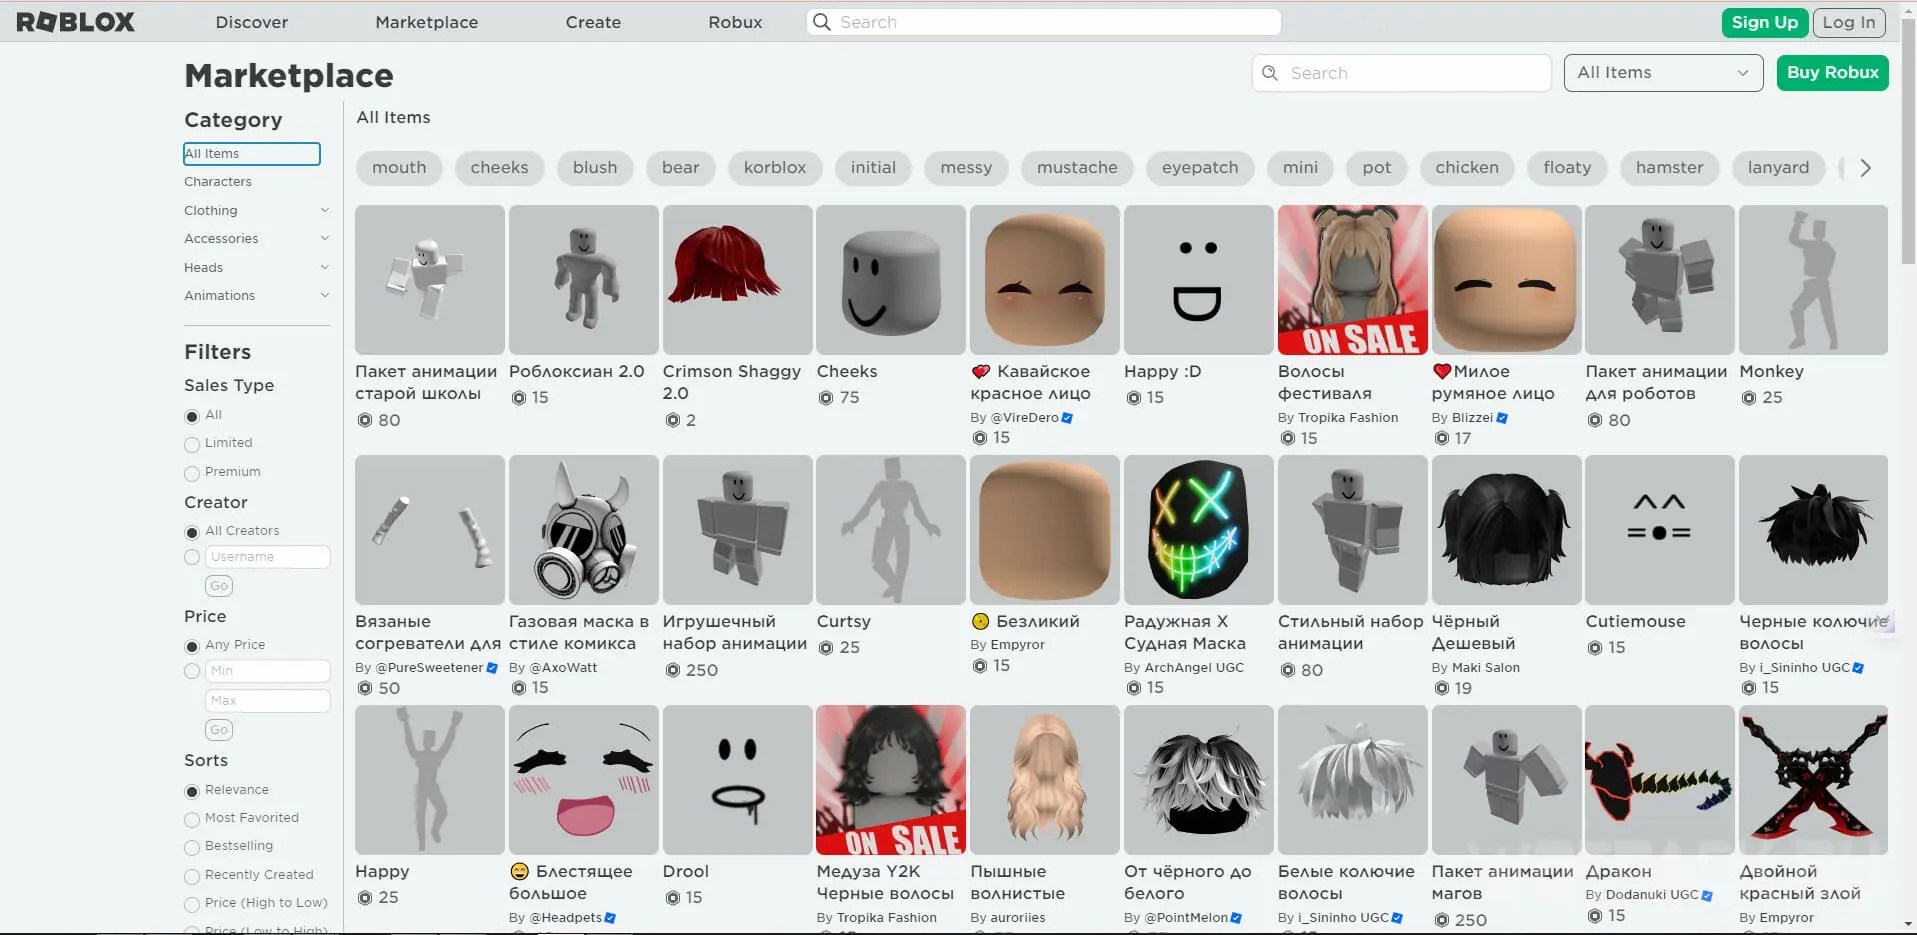Open the Create menu item
The width and height of the screenshot is (1917, 935).
(x=593, y=22)
